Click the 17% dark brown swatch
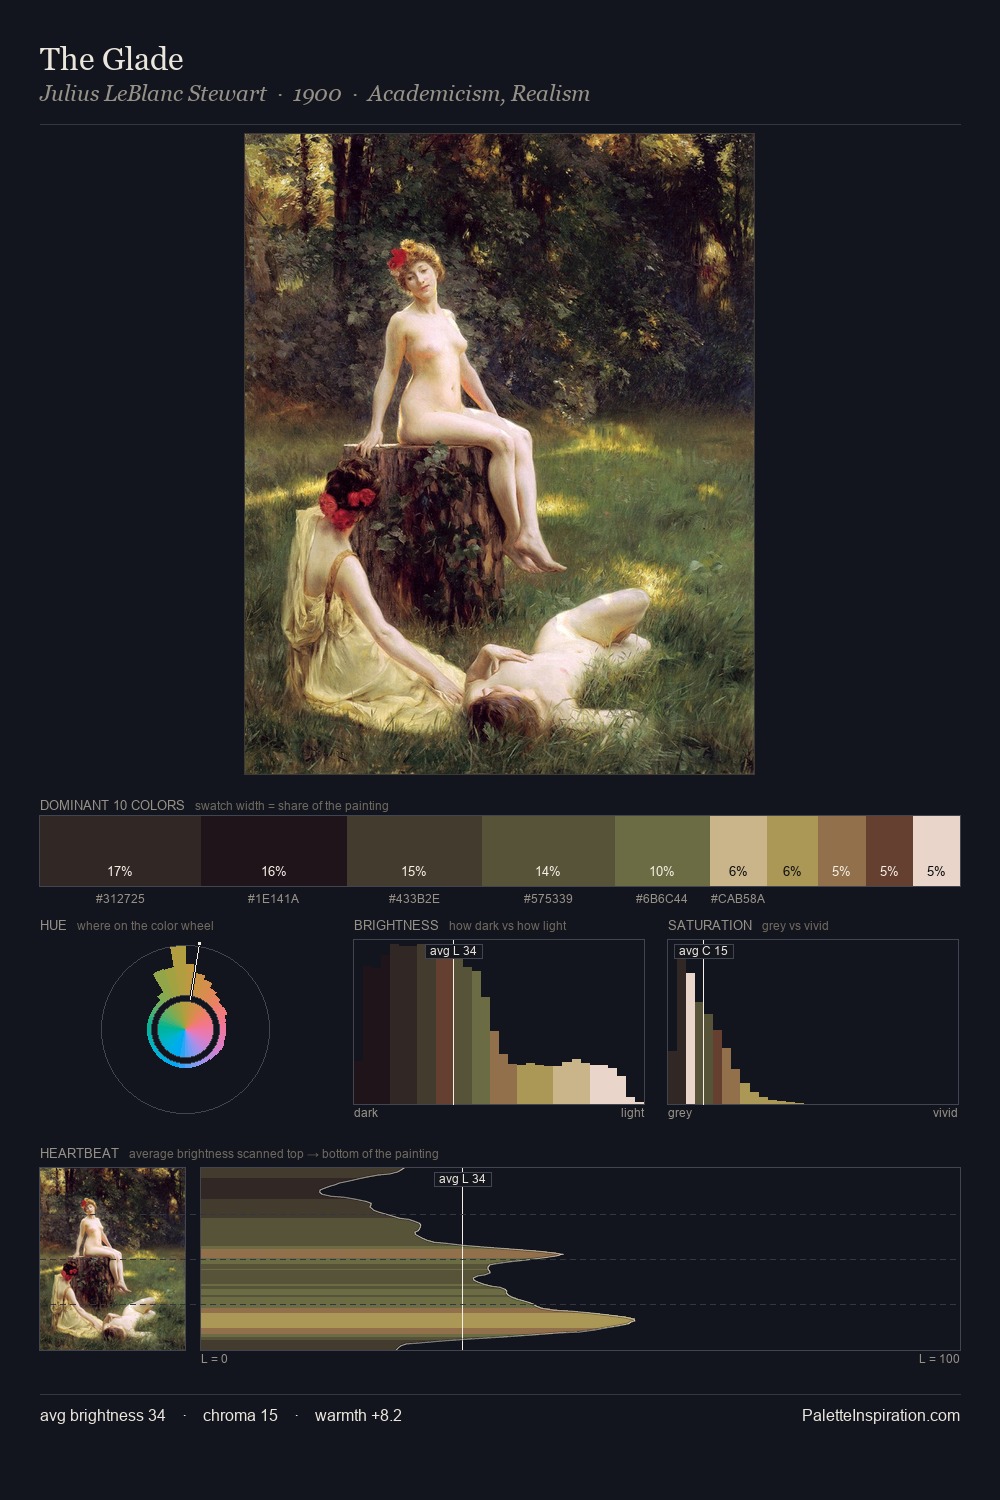1000x1500 pixels. click(x=120, y=851)
